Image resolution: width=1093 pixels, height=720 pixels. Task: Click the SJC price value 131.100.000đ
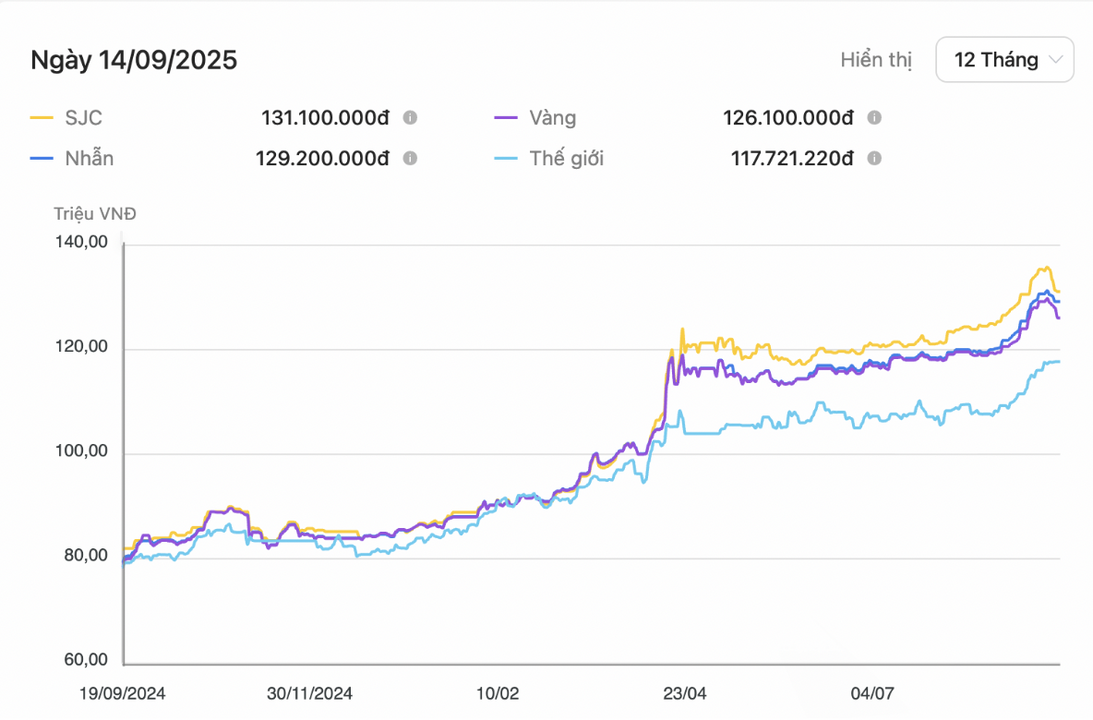click(325, 118)
